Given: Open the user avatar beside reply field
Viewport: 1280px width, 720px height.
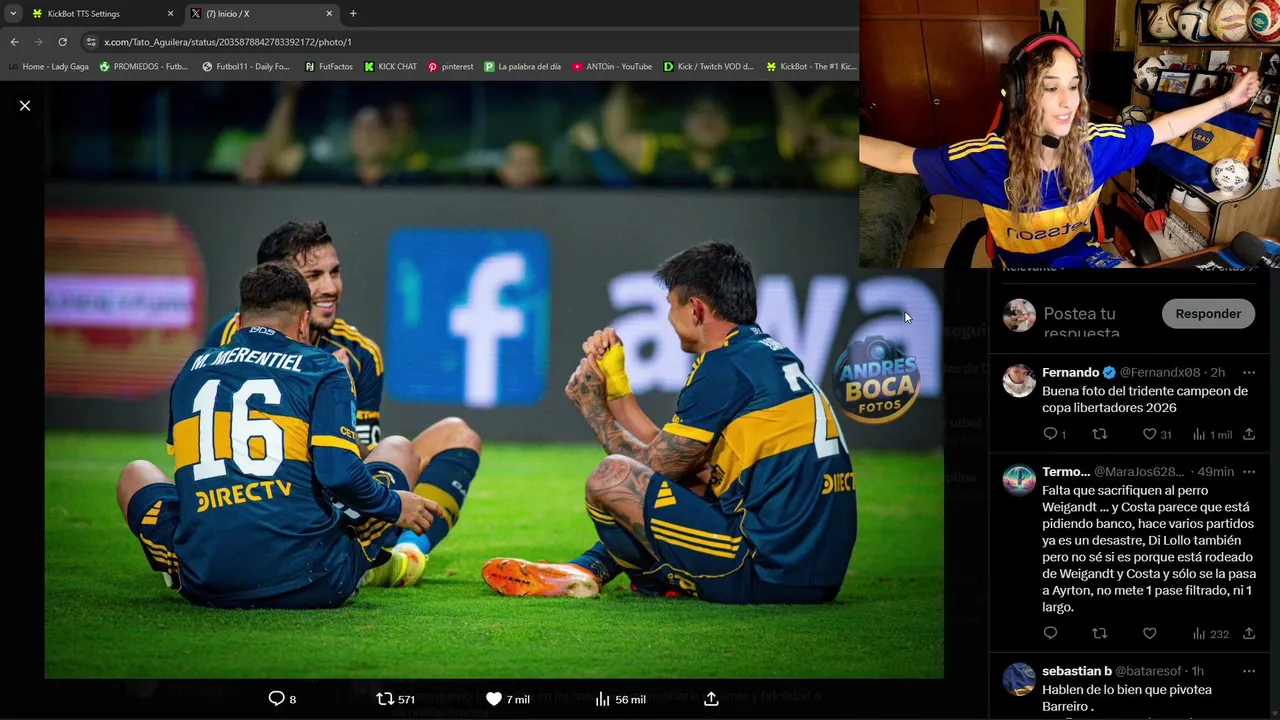Looking at the screenshot, I should pyautogui.click(x=1019, y=315).
